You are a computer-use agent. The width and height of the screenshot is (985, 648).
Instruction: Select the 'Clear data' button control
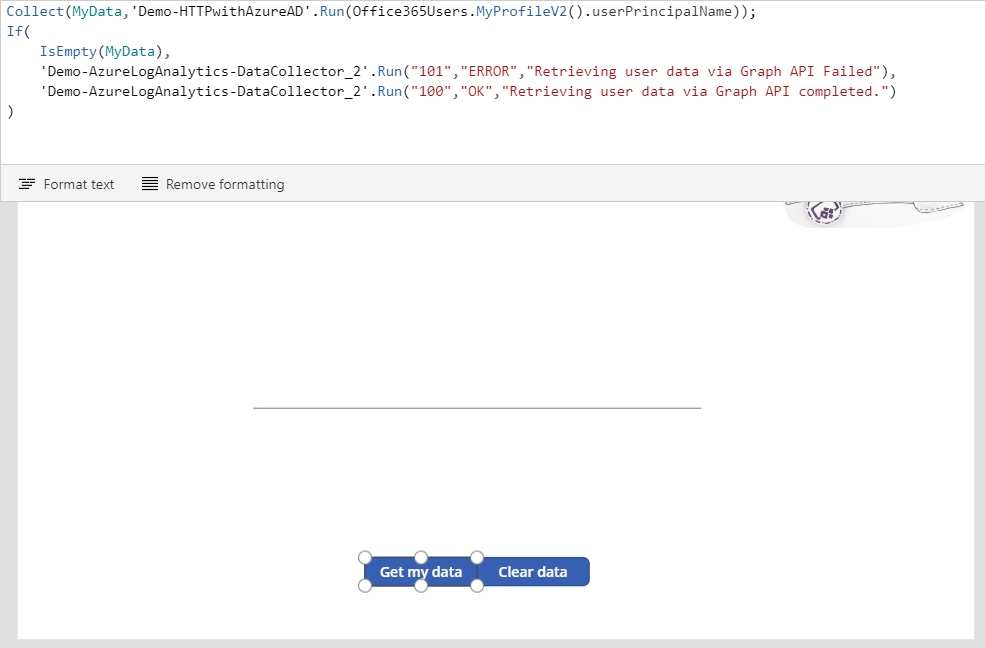click(x=533, y=571)
